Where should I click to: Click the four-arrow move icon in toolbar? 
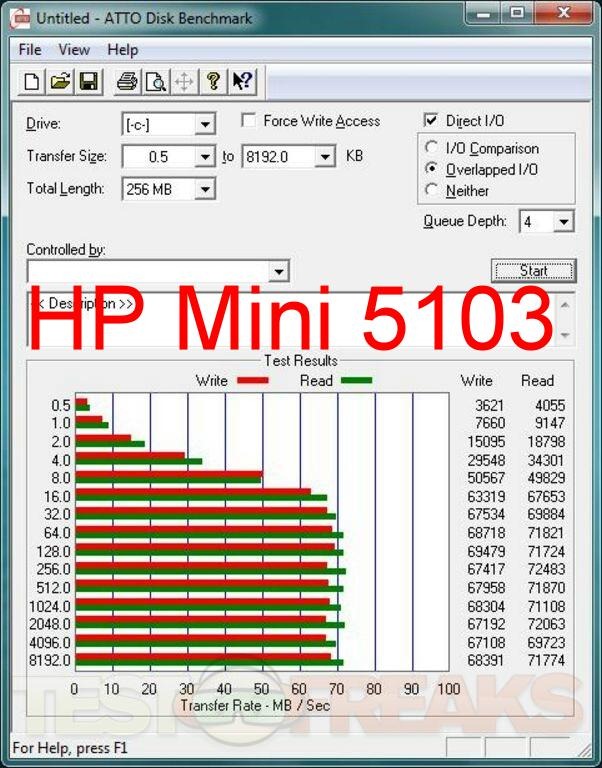pos(184,82)
